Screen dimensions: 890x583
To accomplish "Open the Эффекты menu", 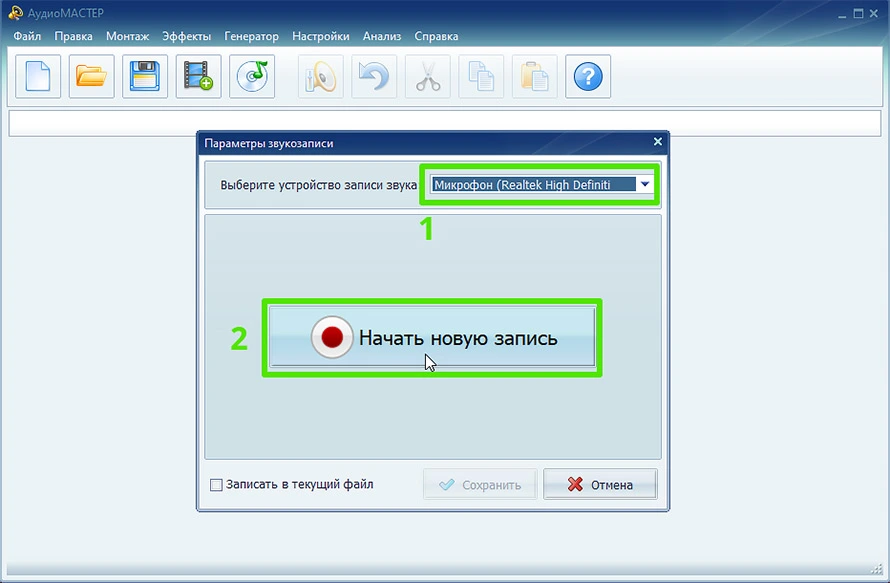I will (186, 36).
